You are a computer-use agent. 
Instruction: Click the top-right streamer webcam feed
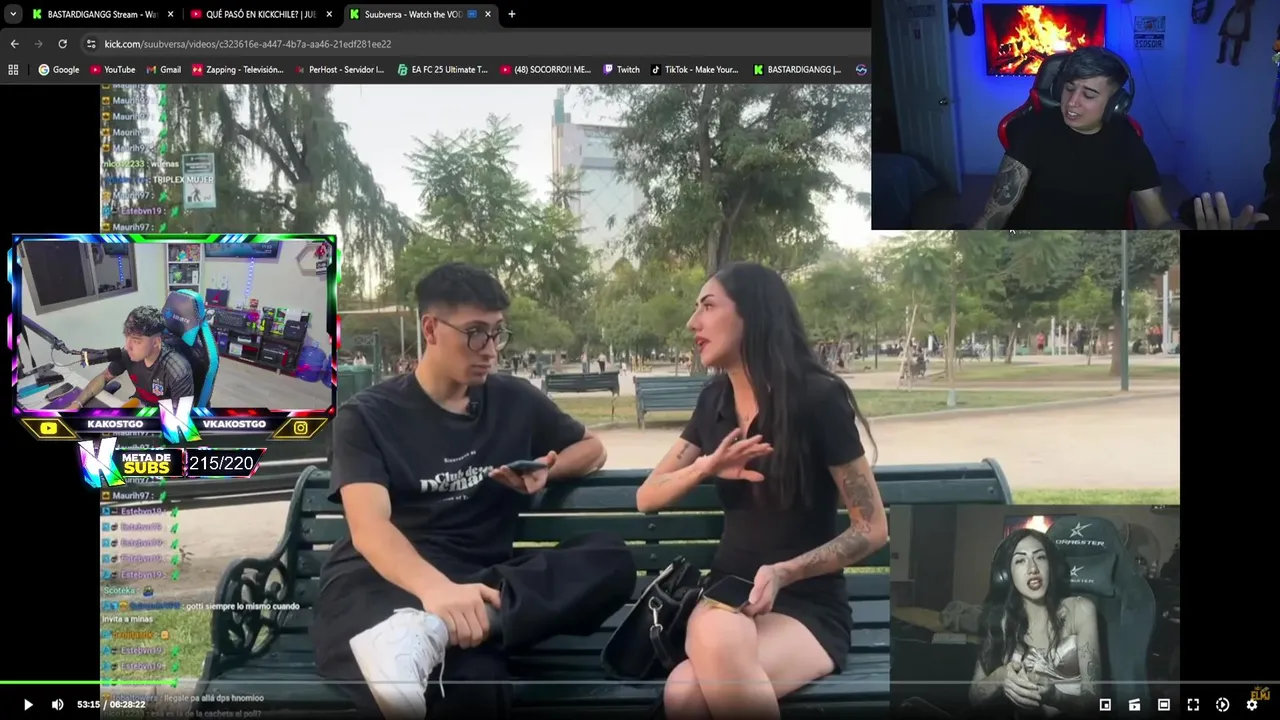(x=1075, y=115)
